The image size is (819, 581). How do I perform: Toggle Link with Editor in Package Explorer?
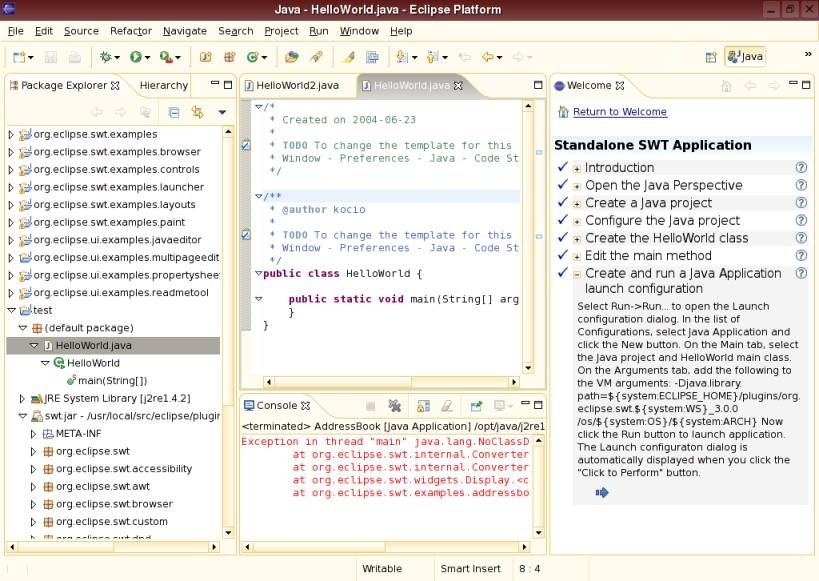point(197,112)
